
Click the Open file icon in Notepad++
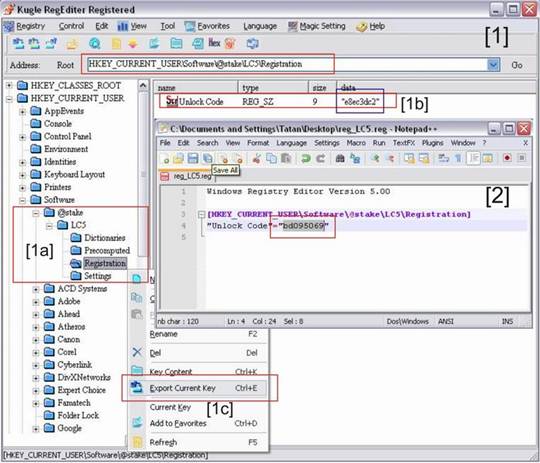click(x=178, y=158)
